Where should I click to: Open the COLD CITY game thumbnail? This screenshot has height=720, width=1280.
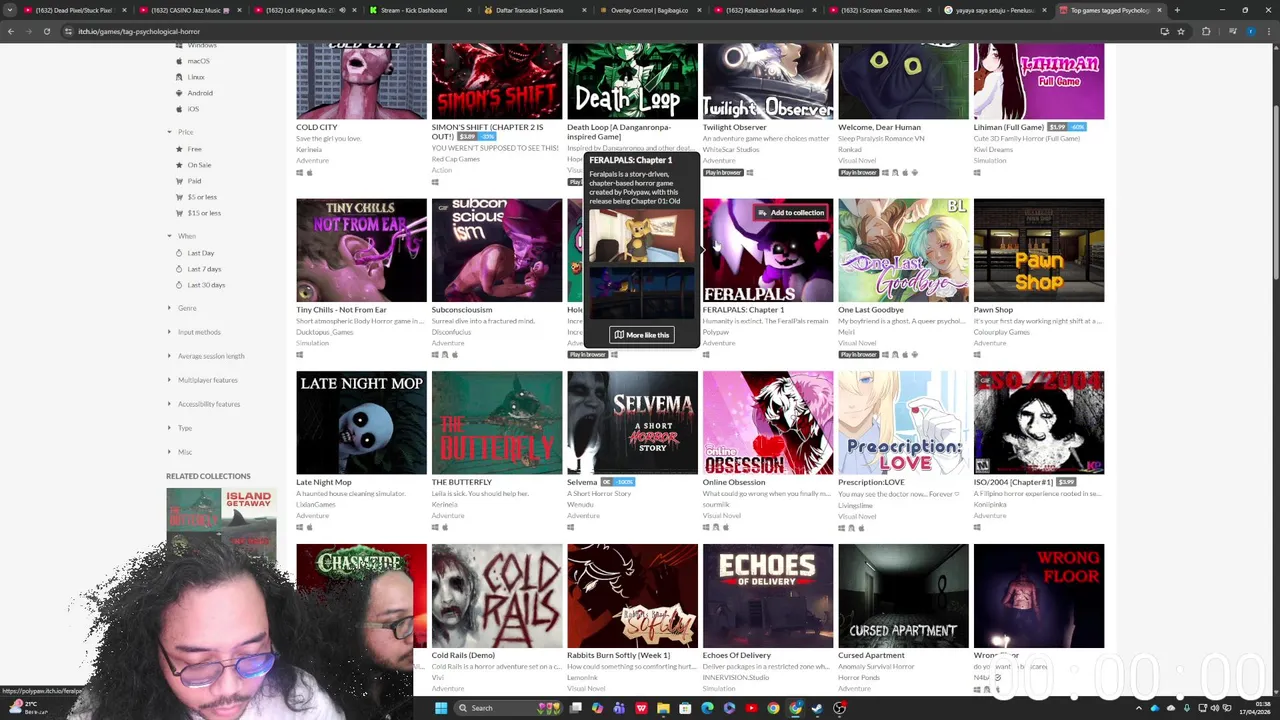361,81
